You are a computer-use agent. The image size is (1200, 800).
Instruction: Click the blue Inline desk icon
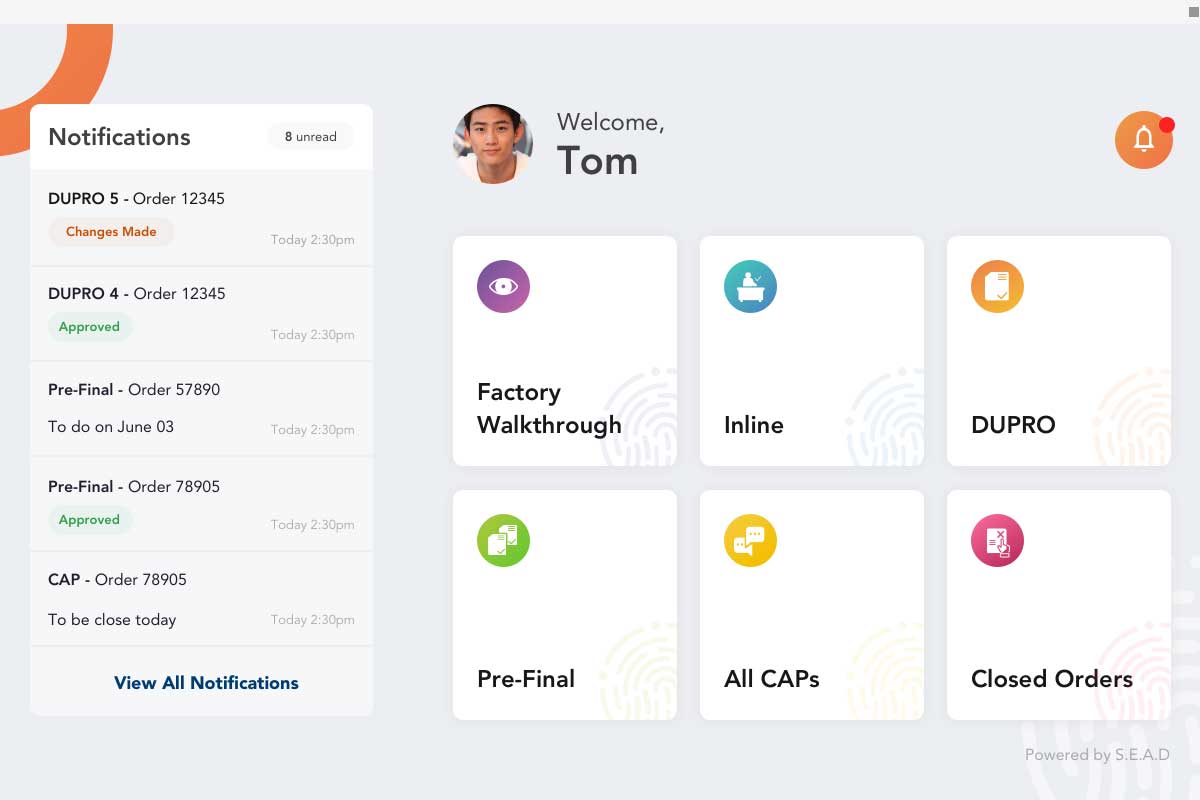pos(750,287)
